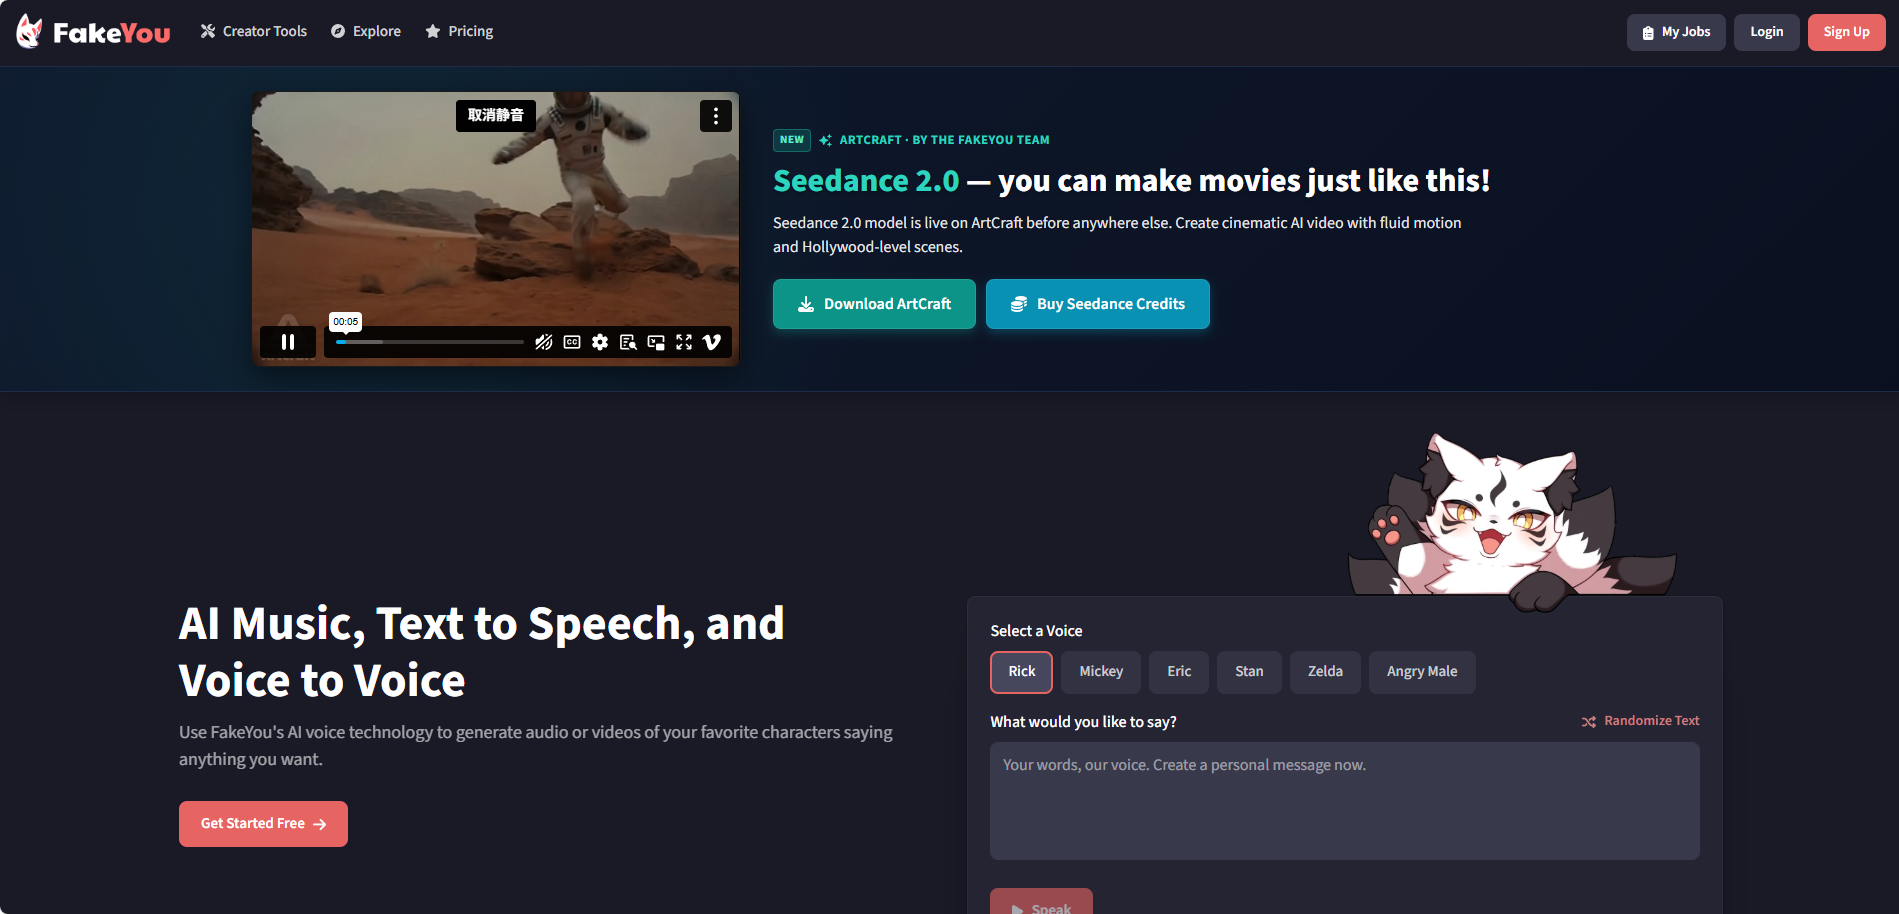
Task: Enable picture-in-picture mode
Action: pos(656,342)
